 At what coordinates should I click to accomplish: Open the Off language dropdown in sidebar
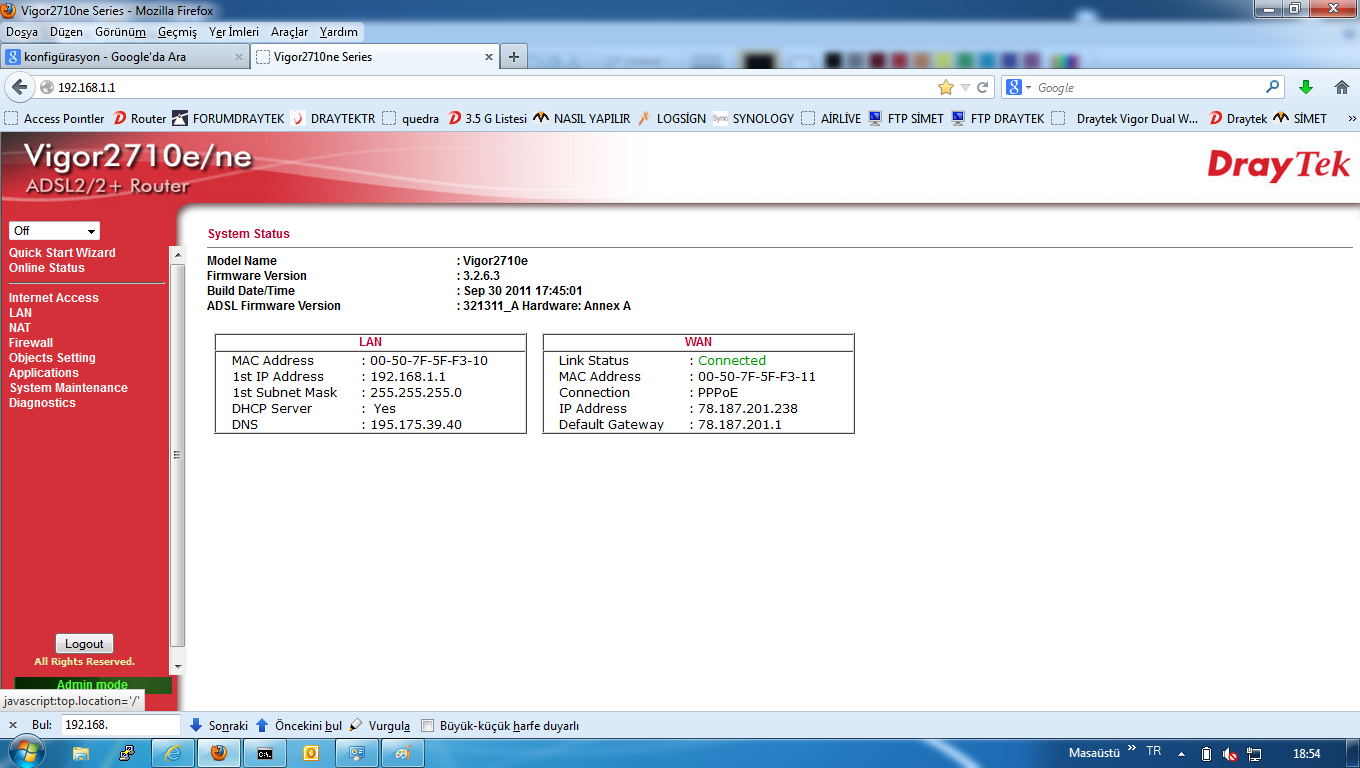(x=54, y=231)
